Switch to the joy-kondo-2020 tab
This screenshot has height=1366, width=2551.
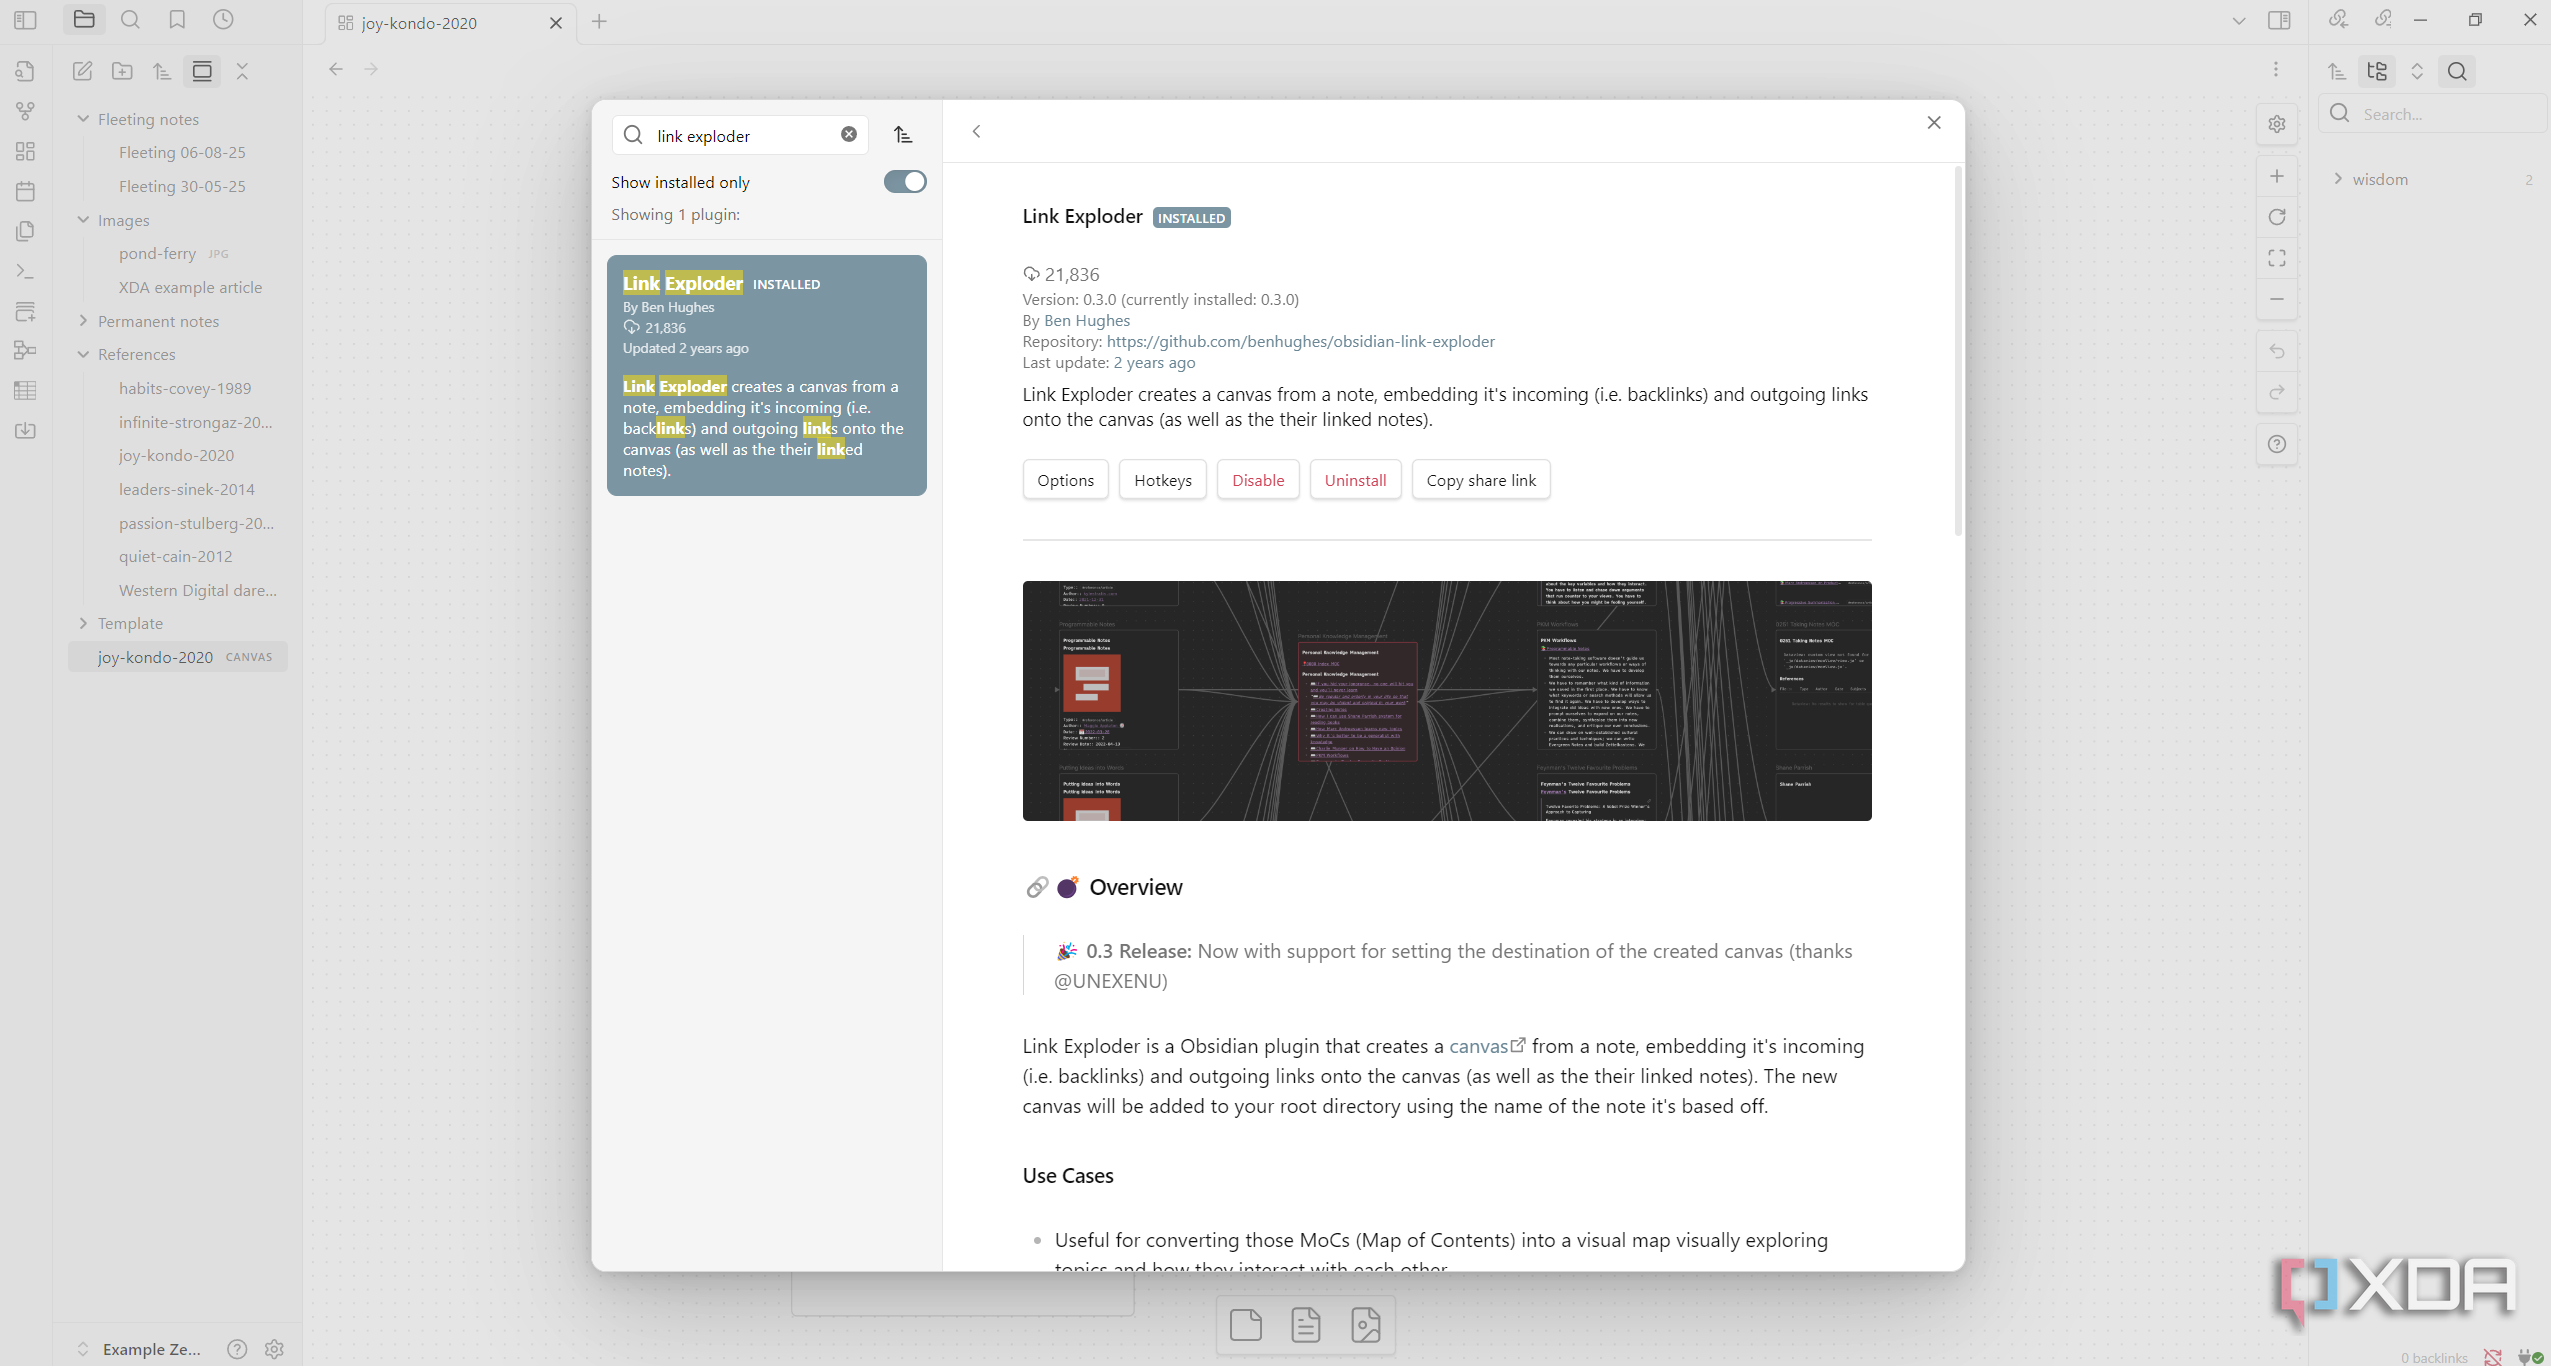click(x=450, y=23)
